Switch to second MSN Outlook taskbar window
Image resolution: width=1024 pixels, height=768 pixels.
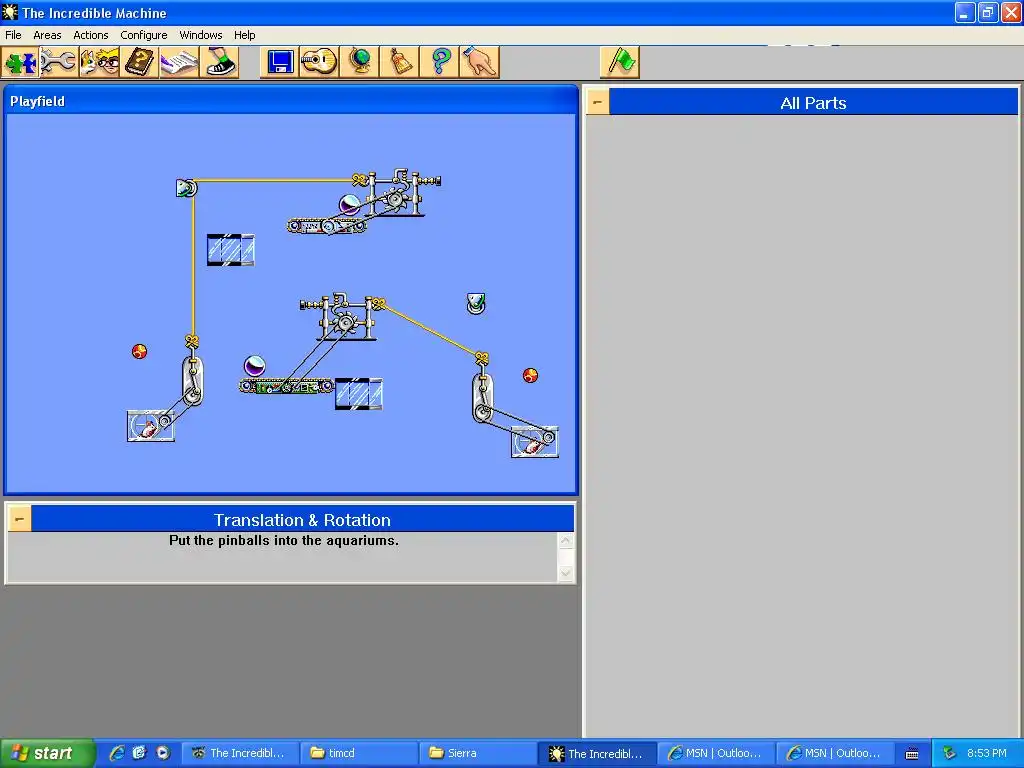click(836, 753)
